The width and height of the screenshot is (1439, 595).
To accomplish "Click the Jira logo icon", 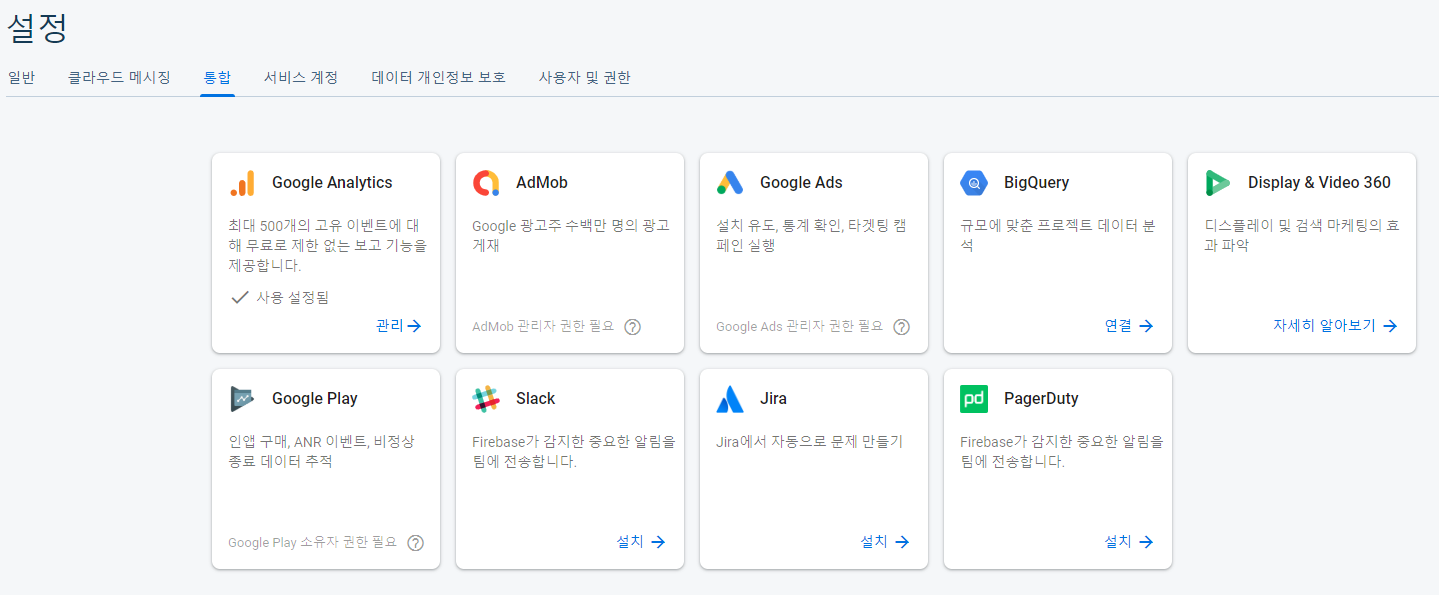I will [730, 399].
